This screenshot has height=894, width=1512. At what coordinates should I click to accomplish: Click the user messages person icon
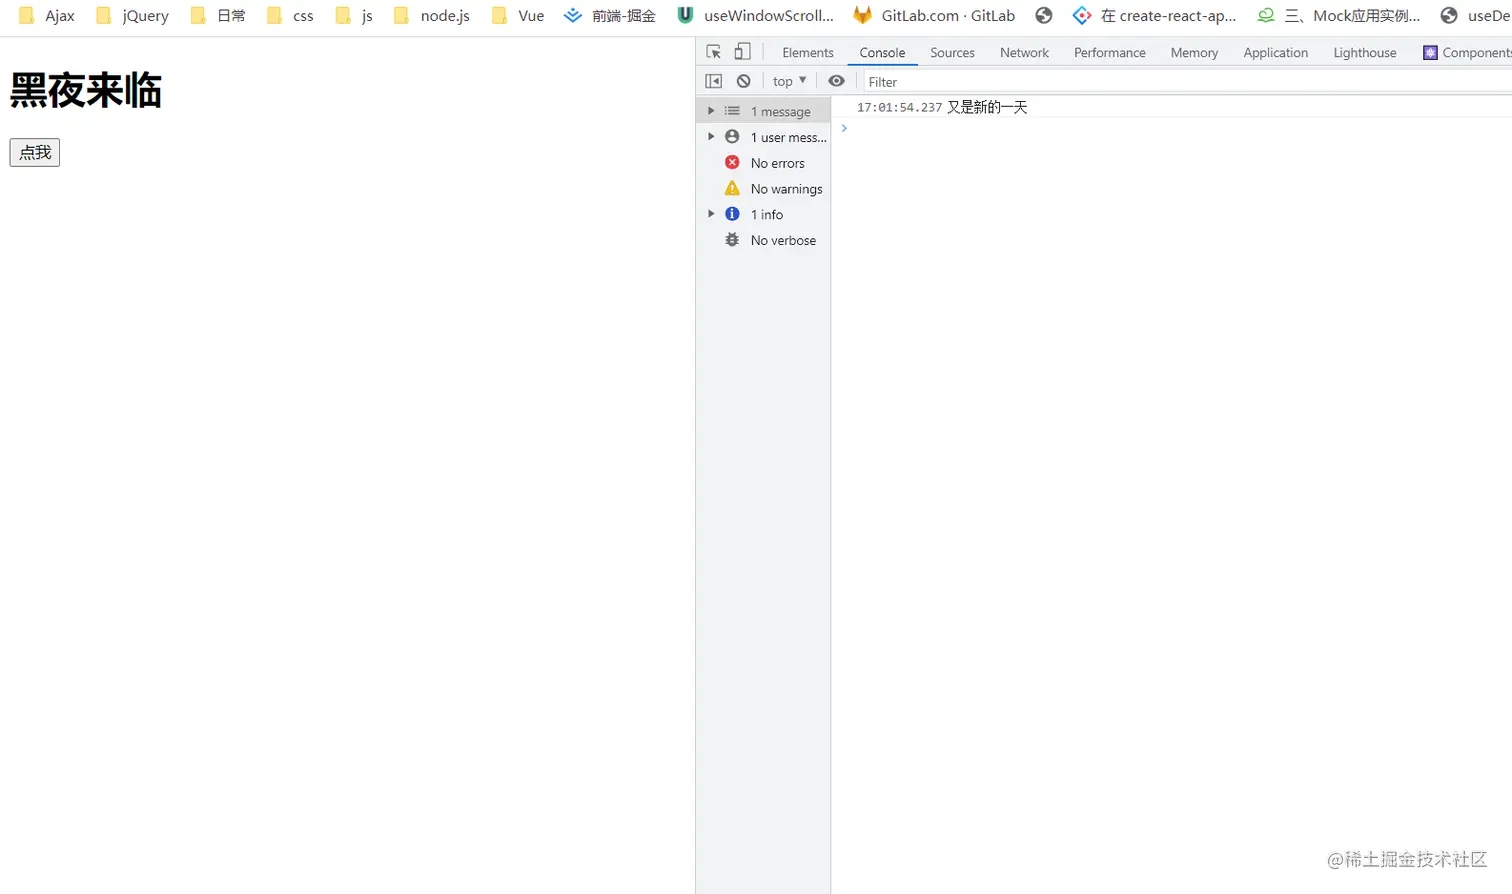(732, 136)
